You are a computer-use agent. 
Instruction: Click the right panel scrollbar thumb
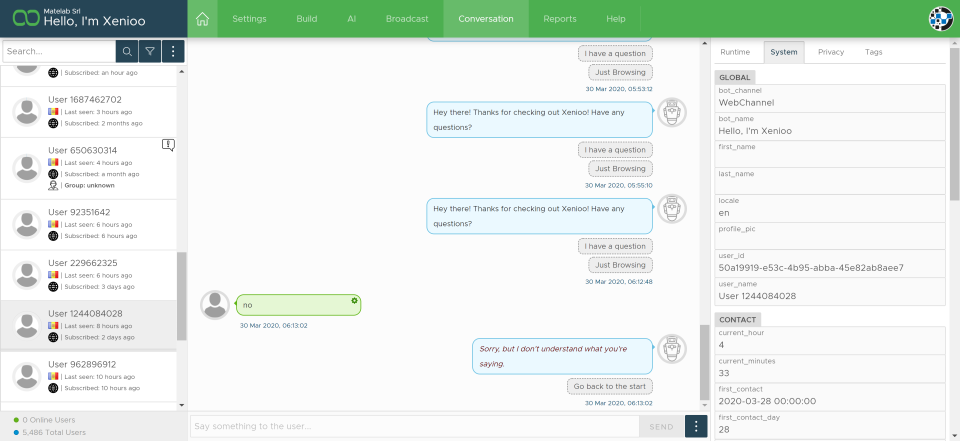click(x=954, y=124)
